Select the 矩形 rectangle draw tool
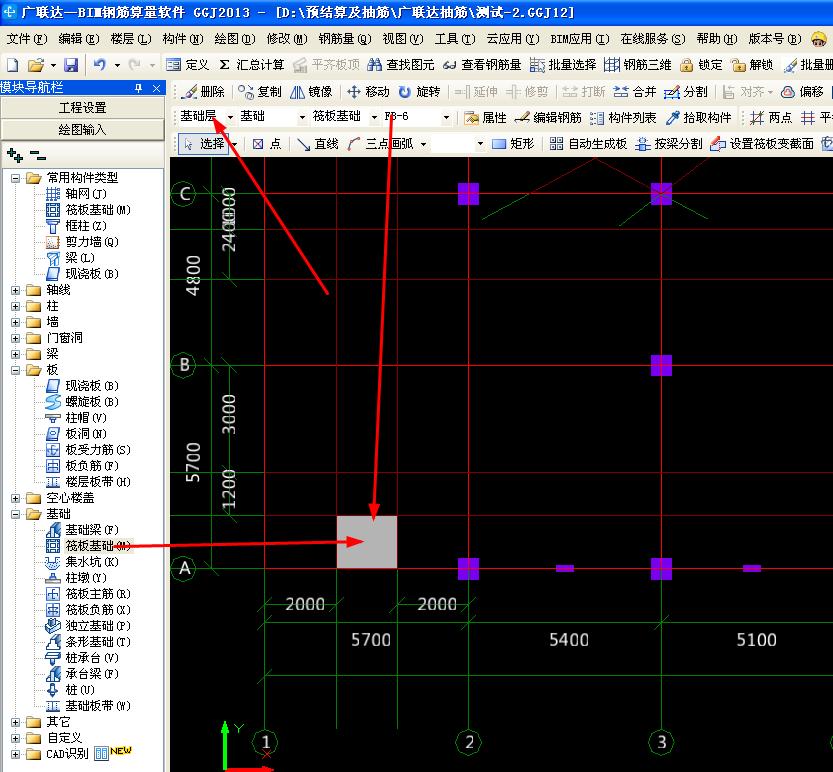The image size is (833, 772). (513, 144)
